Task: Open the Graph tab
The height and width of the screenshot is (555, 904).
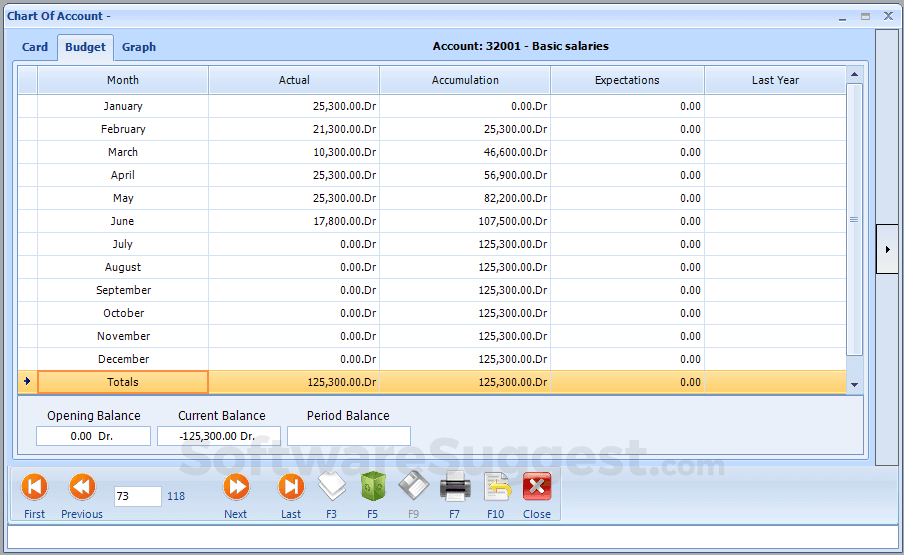Action: tap(139, 47)
